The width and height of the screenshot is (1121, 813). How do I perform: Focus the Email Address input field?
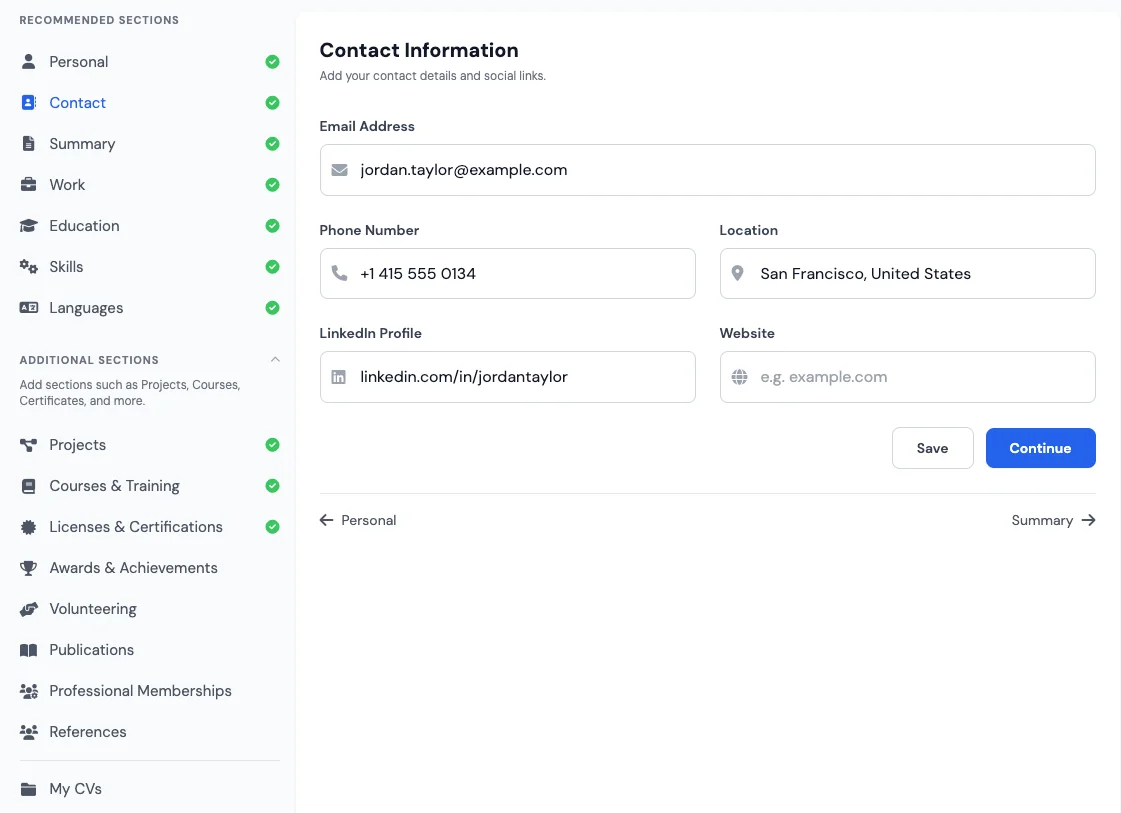tap(707, 170)
